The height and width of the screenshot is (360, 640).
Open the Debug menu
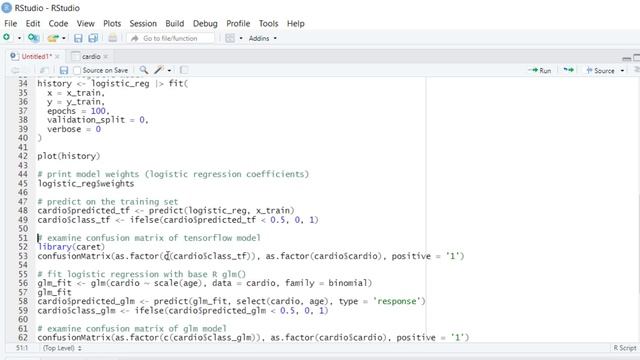click(x=205, y=24)
